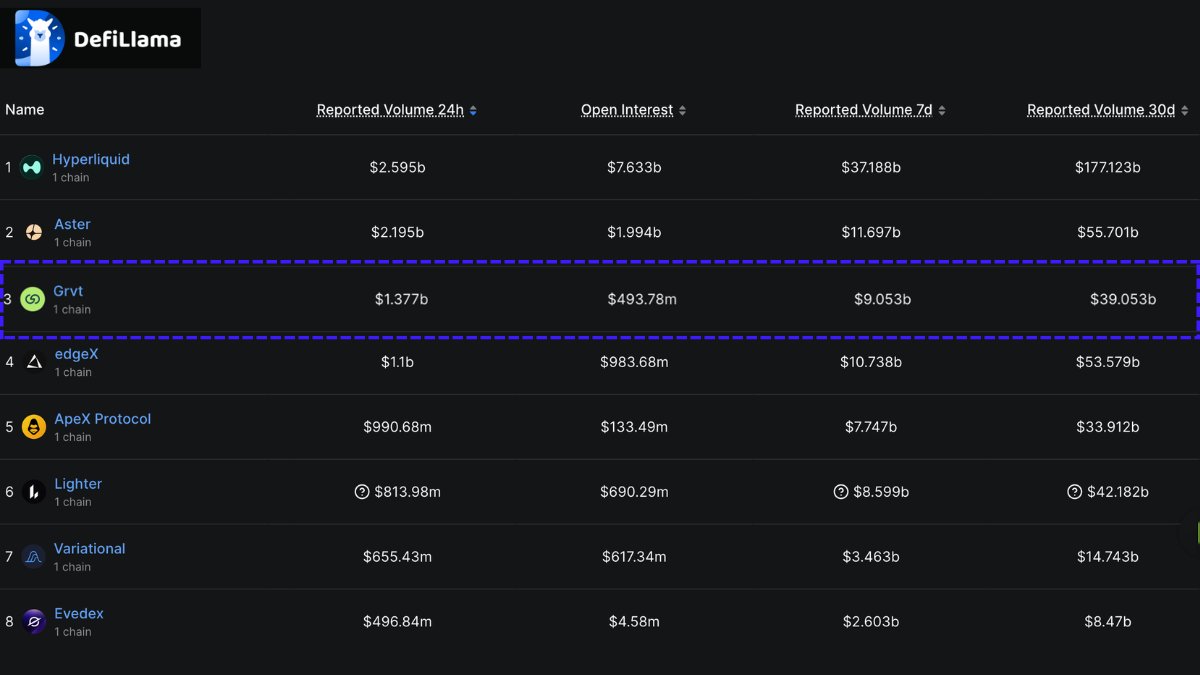Image resolution: width=1200 pixels, height=675 pixels.
Task: Click the Lighter protocol icon
Action: (x=33, y=492)
